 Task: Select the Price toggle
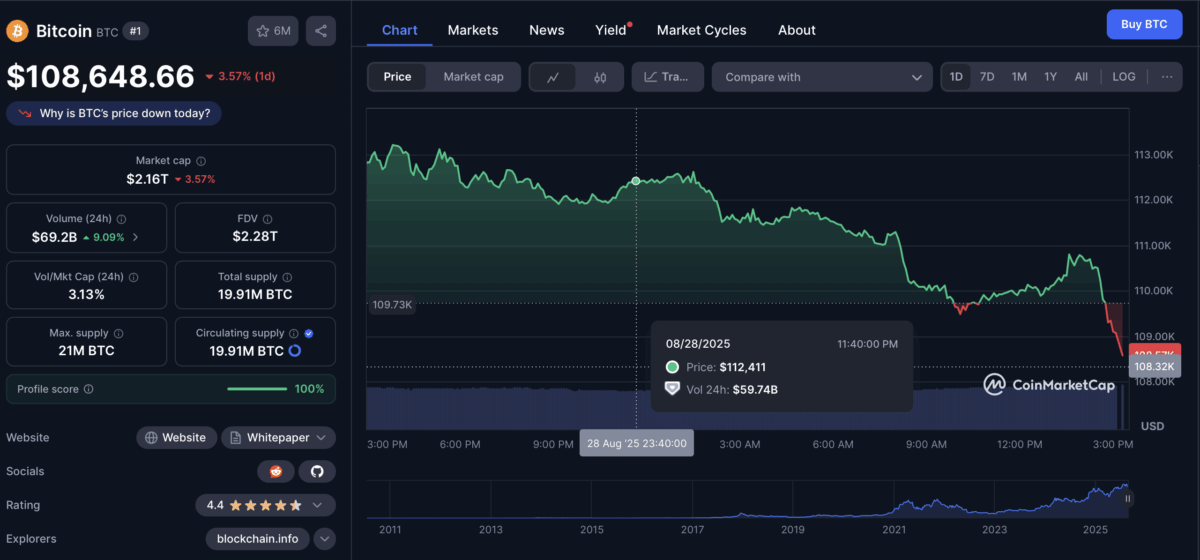397,77
